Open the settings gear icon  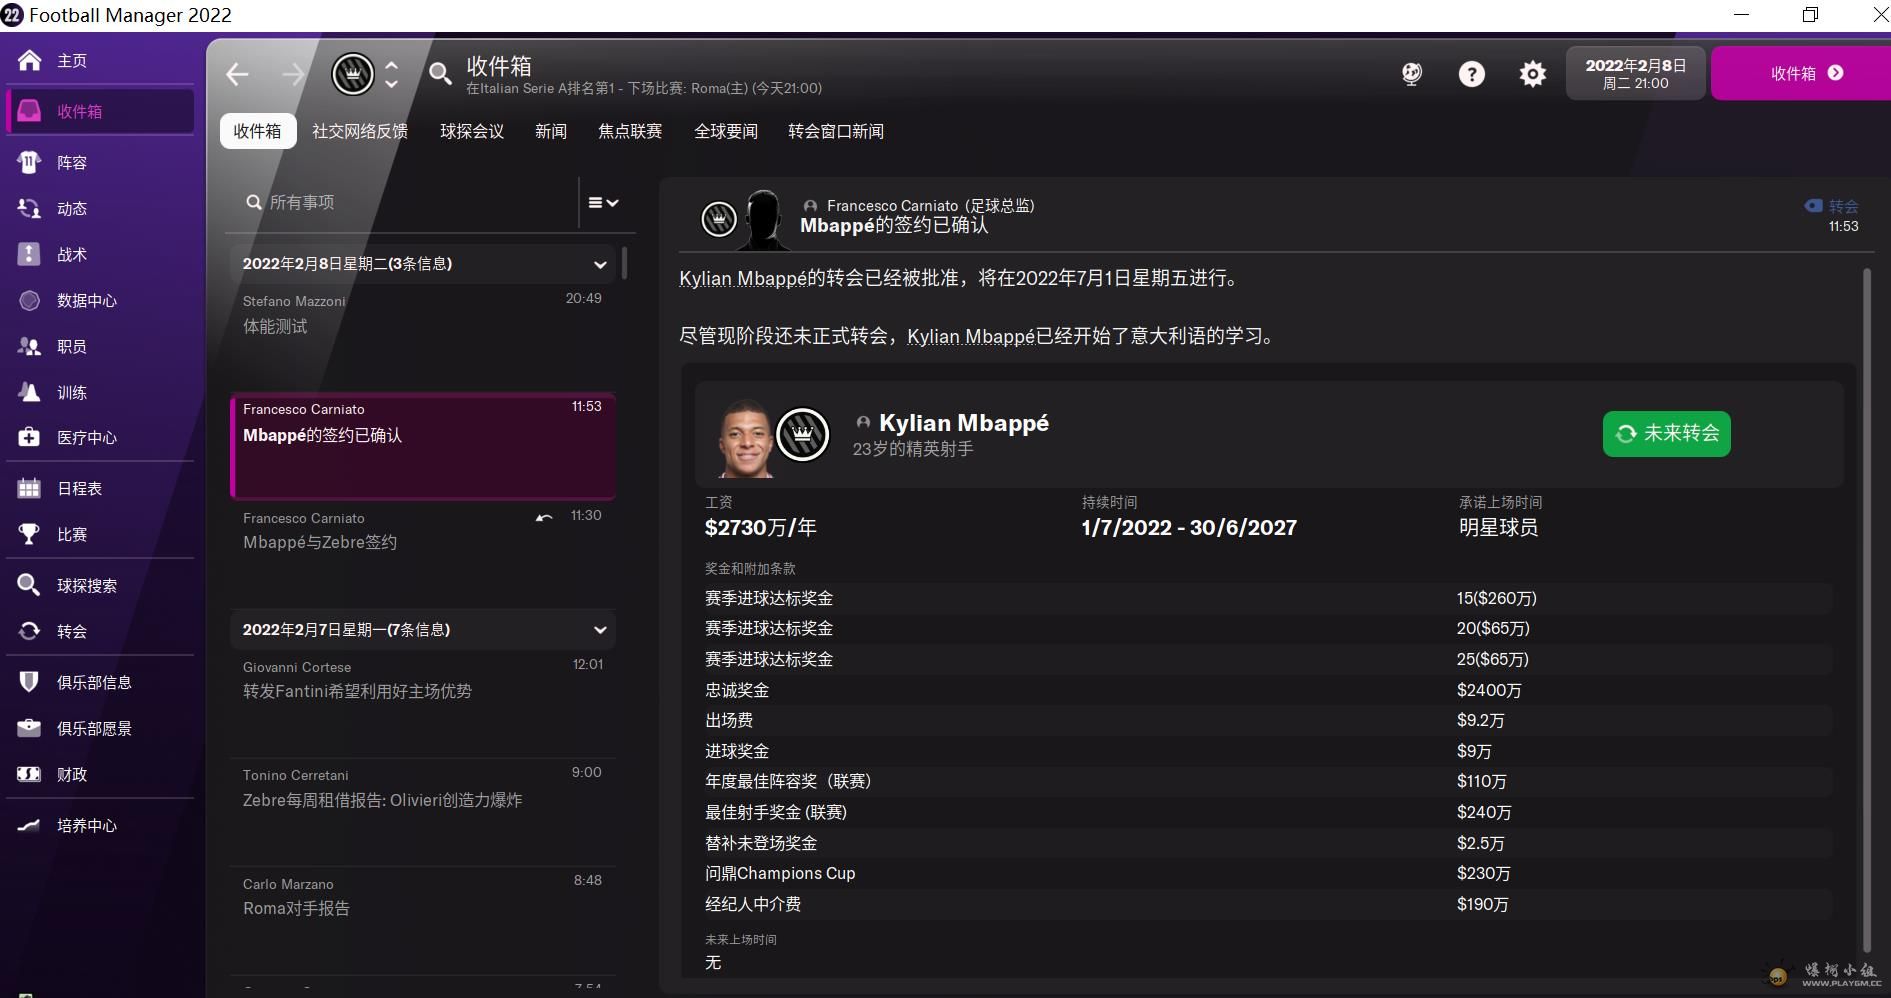click(x=1532, y=73)
